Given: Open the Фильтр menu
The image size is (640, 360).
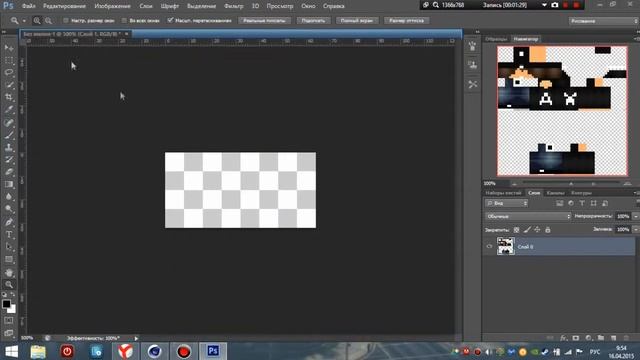Looking at the screenshot, I should (x=233, y=6).
